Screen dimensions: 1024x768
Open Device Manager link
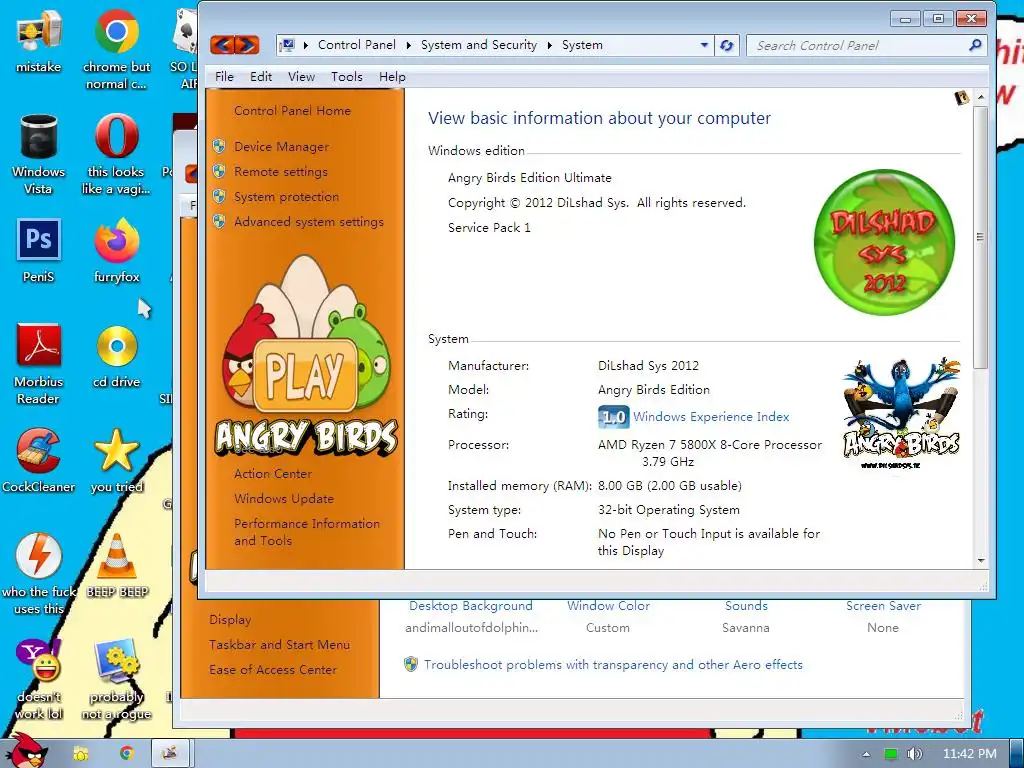[x=281, y=147]
